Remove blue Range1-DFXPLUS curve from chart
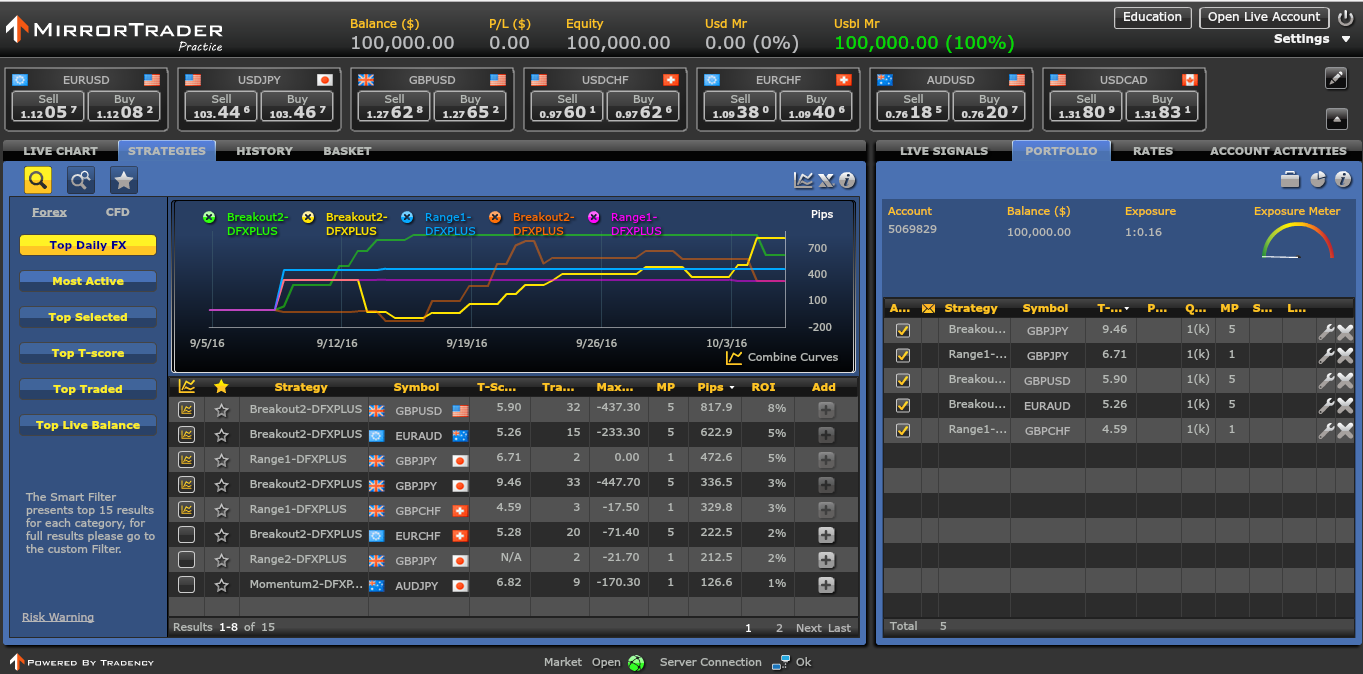This screenshot has height=674, width=1363. 407,217
